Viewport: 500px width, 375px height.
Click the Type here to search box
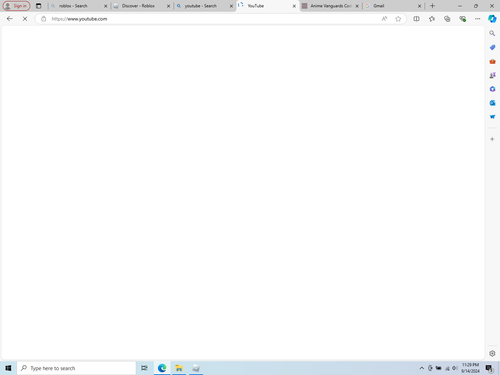[76, 368]
